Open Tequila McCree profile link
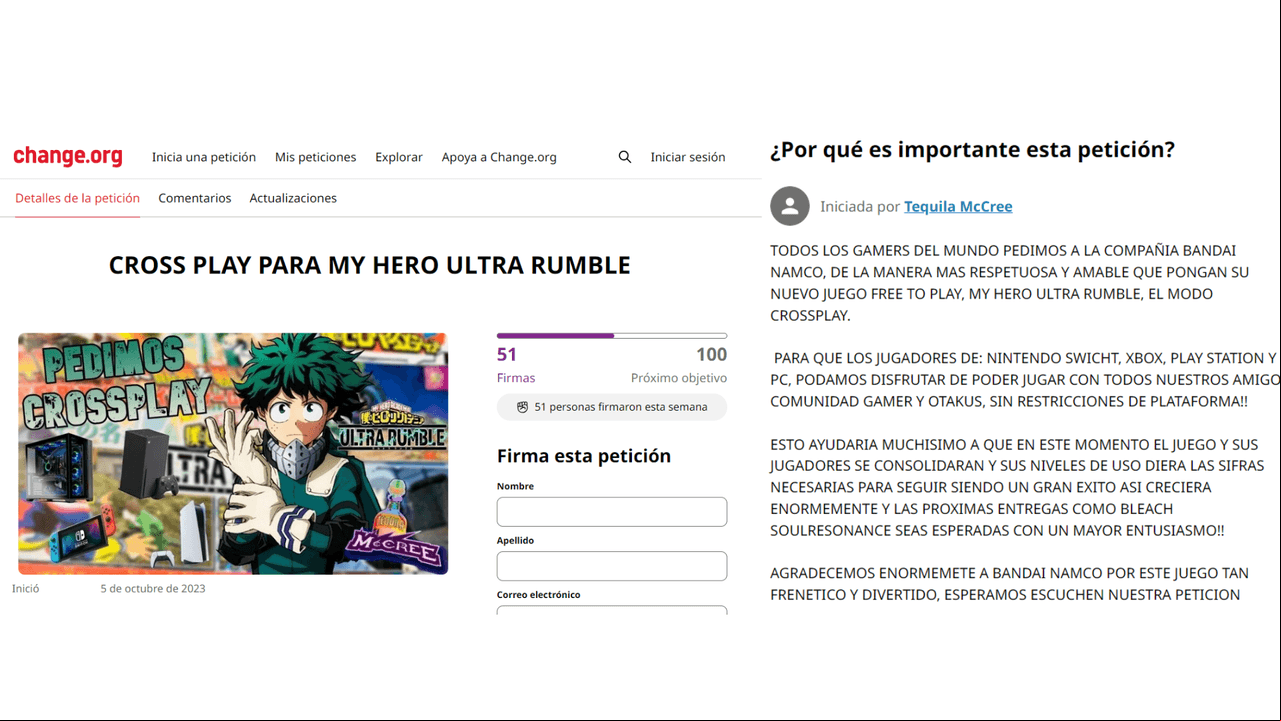The width and height of the screenshot is (1281, 721). (958, 206)
